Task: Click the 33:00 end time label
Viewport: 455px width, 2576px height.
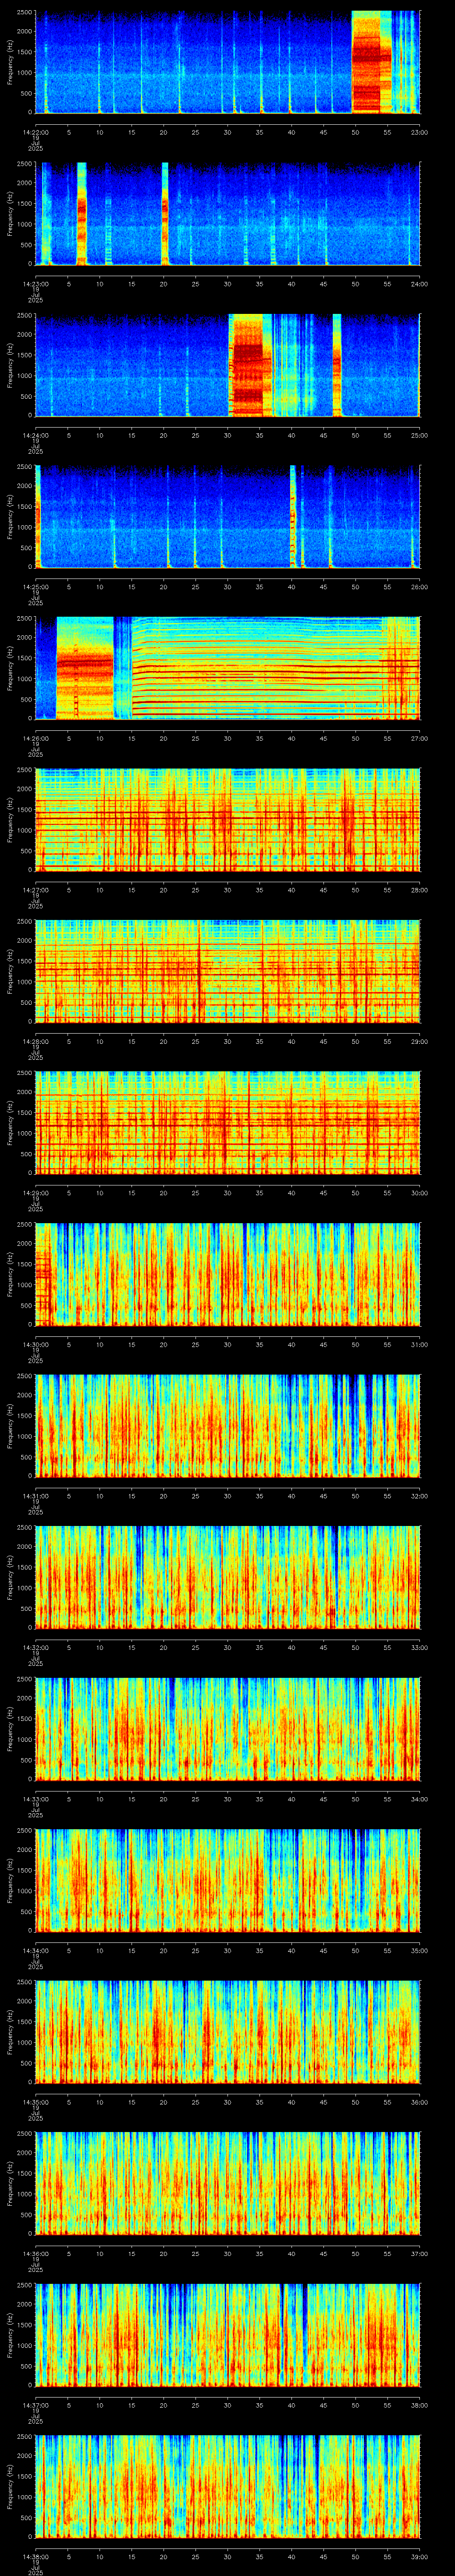Action: pos(419,1647)
